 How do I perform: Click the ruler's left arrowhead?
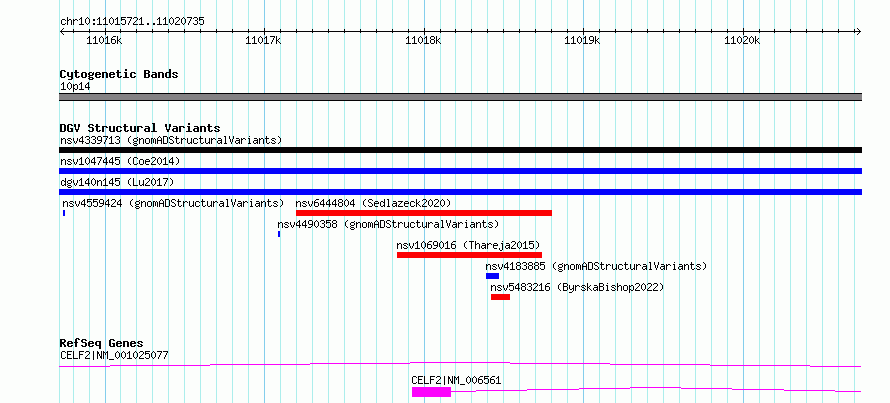point(62,32)
